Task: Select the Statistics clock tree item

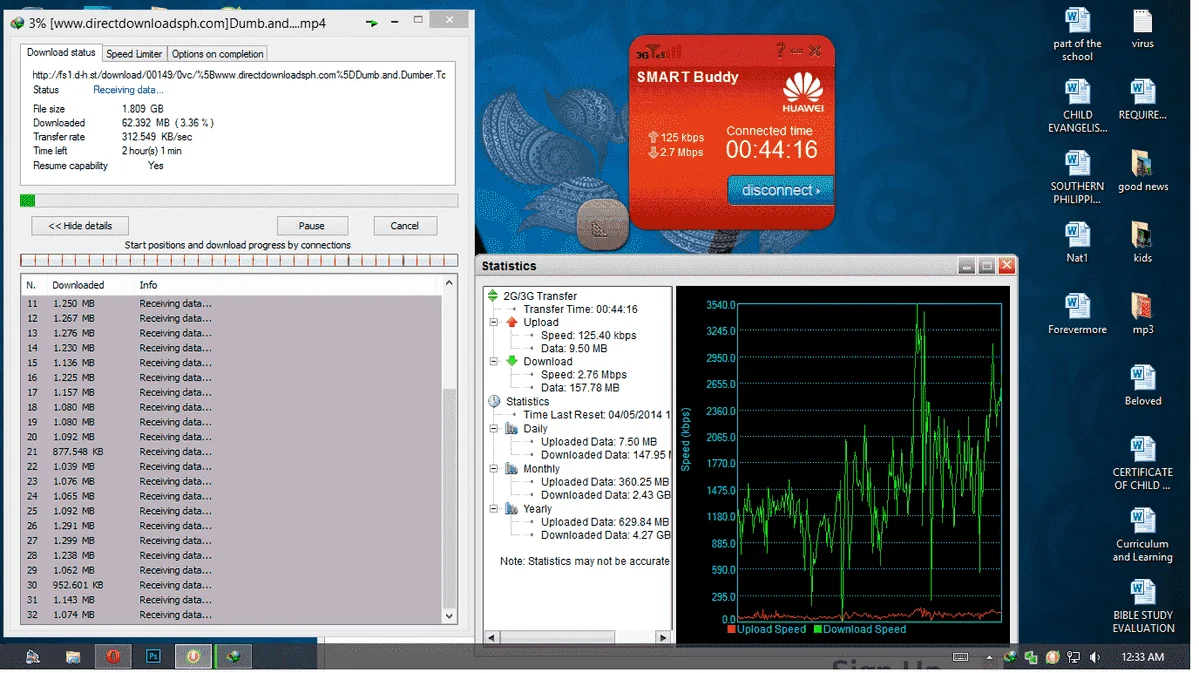Action: tap(527, 402)
